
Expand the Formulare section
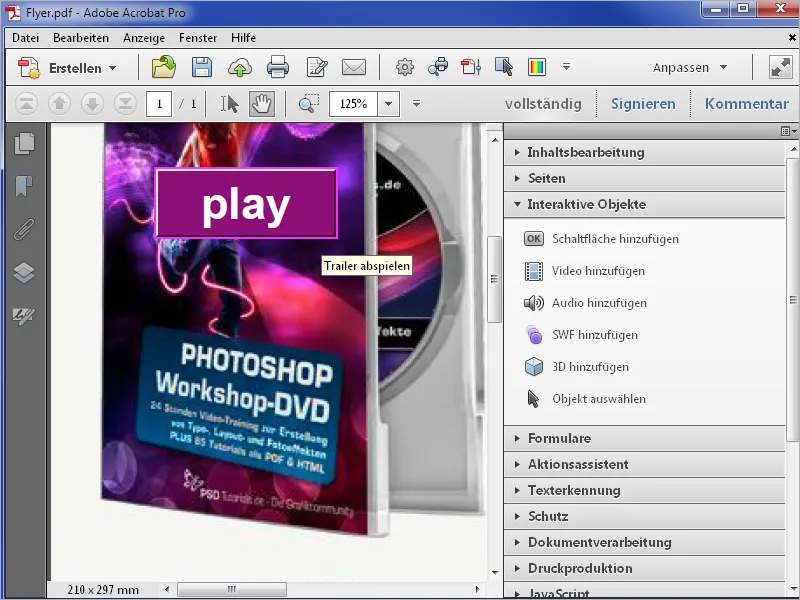[x=644, y=438]
